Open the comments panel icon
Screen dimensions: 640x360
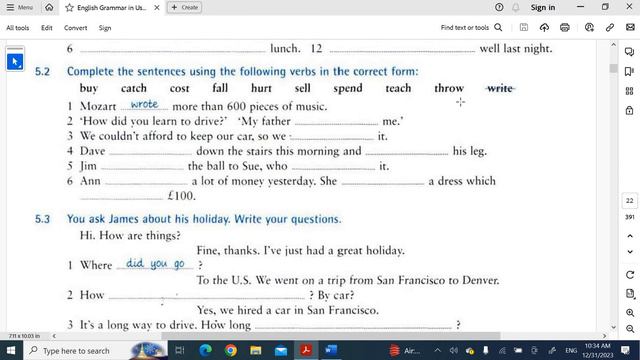(x=629, y=51)
